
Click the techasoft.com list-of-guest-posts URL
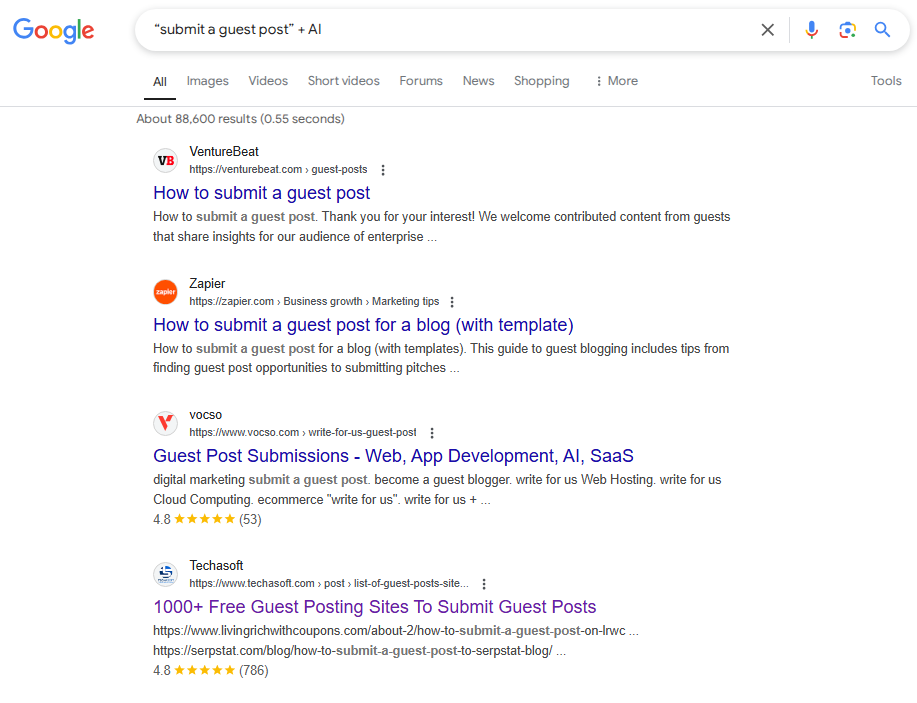[329, 583]
